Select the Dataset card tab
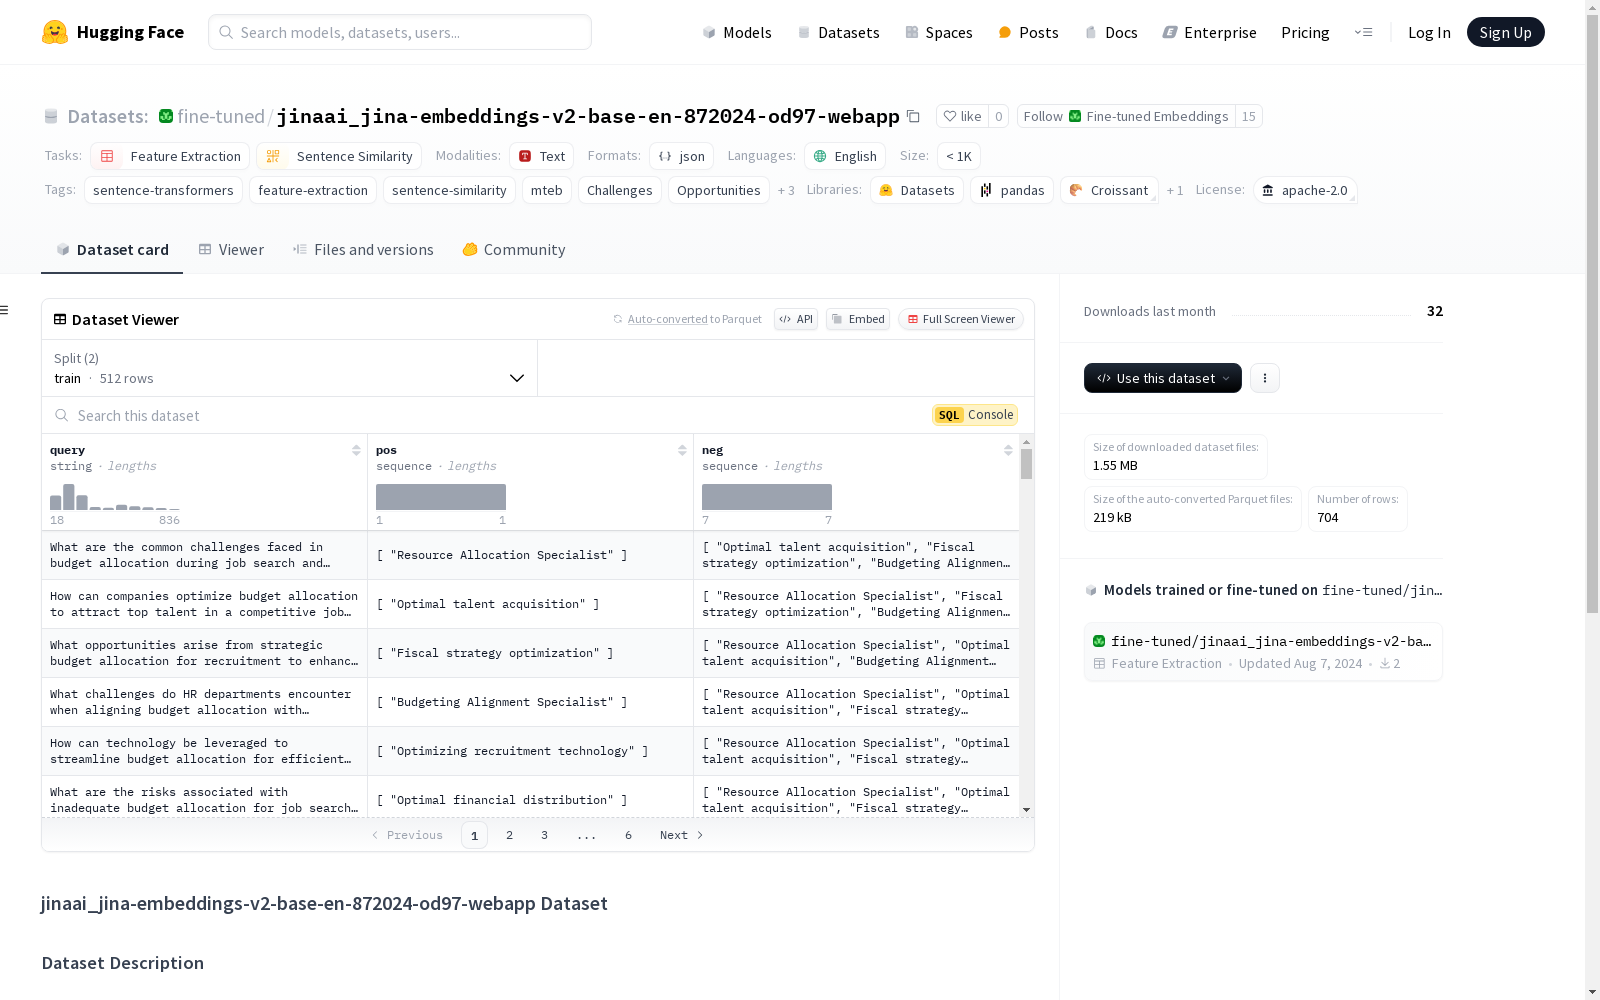 (112, 250)
